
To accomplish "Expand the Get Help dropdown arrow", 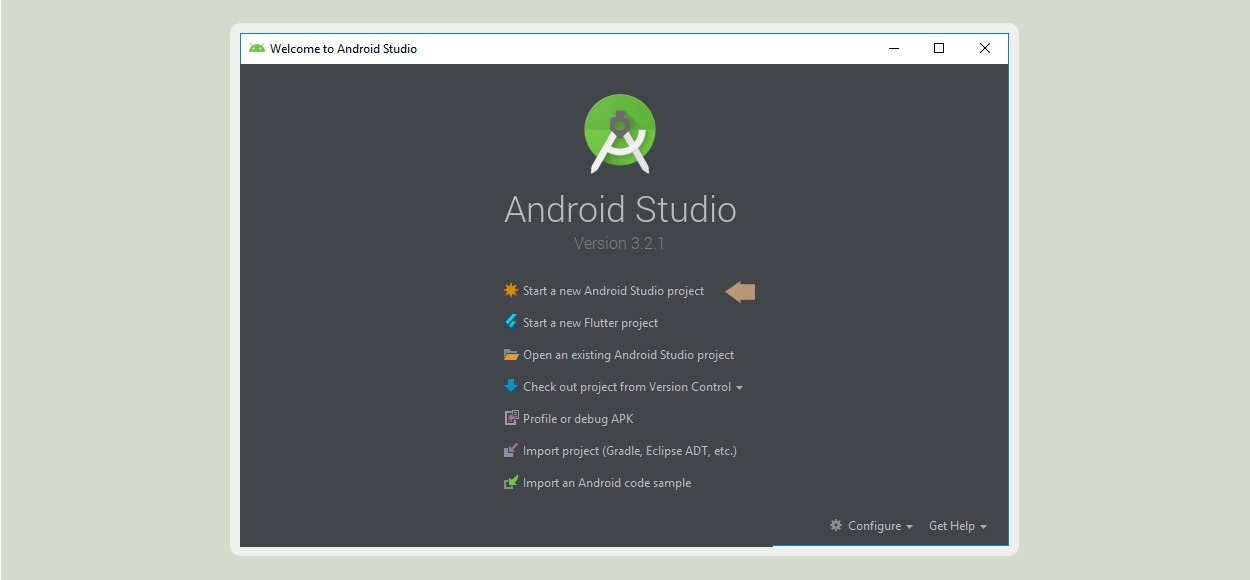I will pos(983,527).
